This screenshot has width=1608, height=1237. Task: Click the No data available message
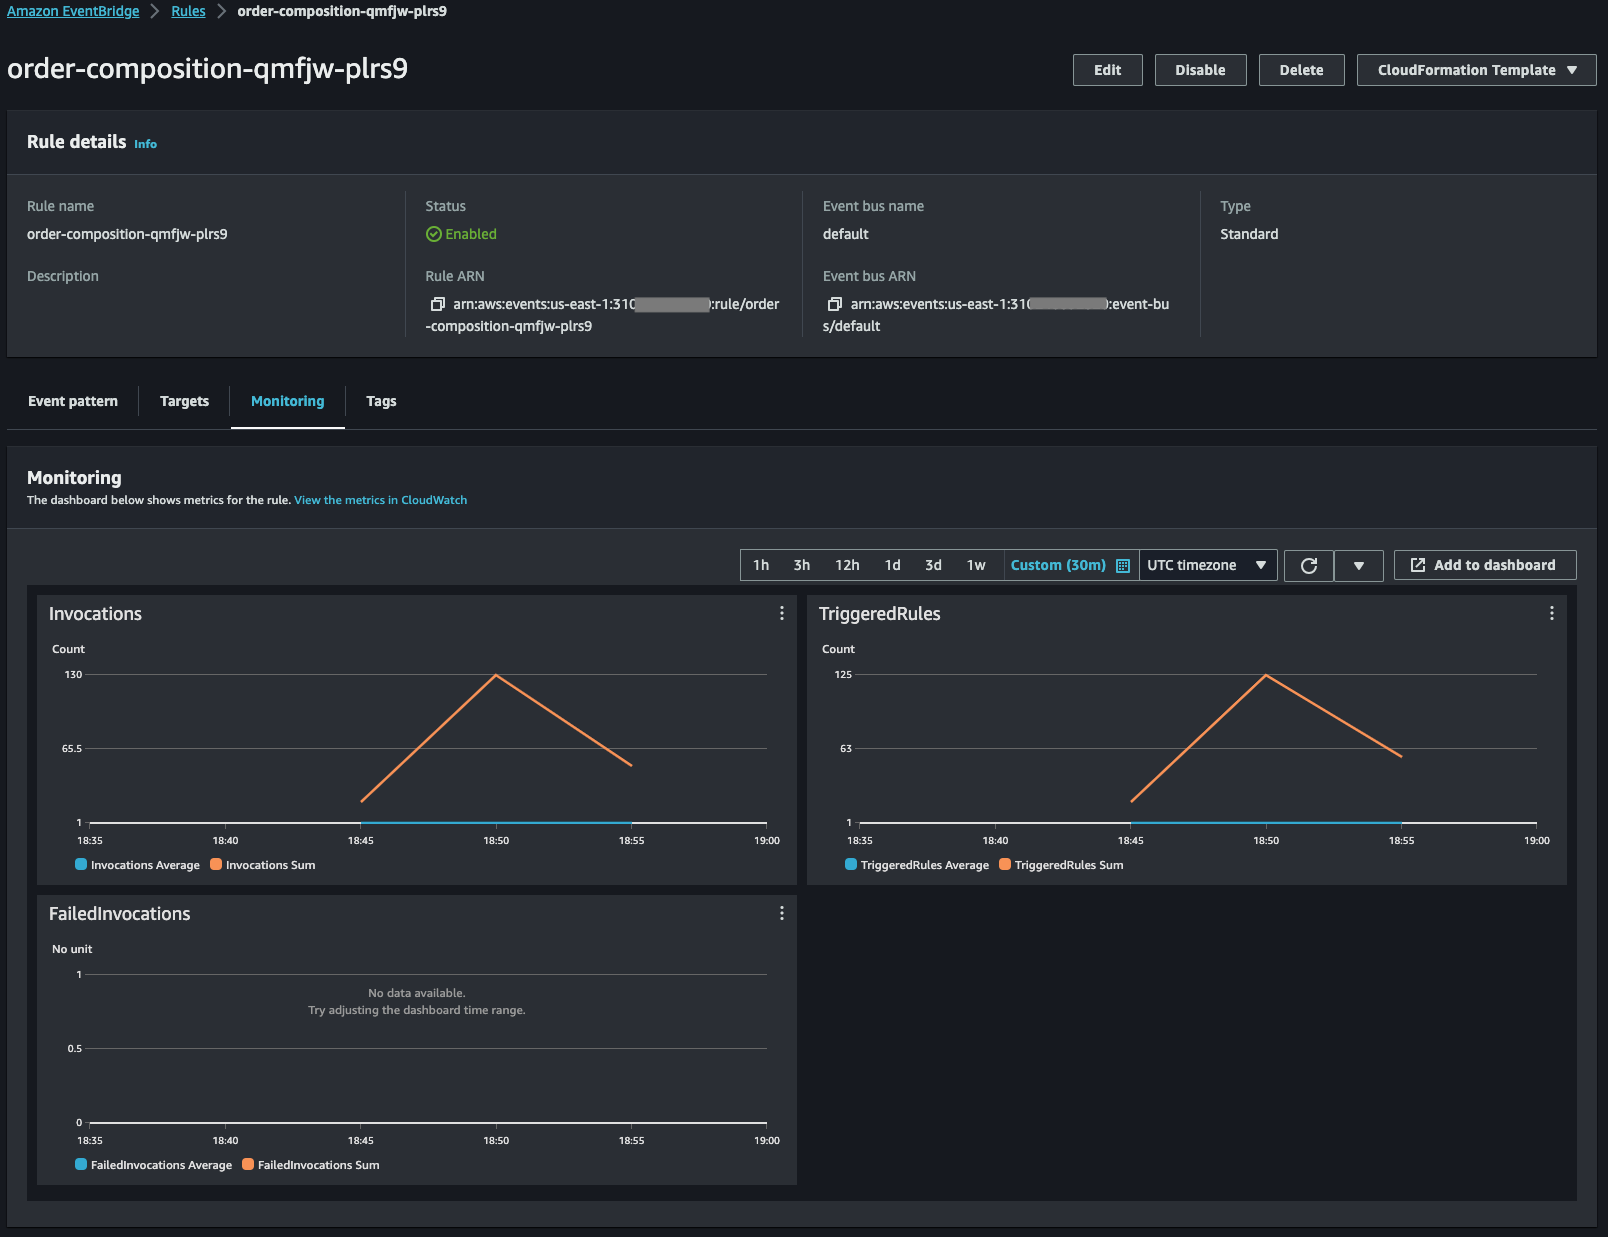pyautogui.click(x=417, y=993)
